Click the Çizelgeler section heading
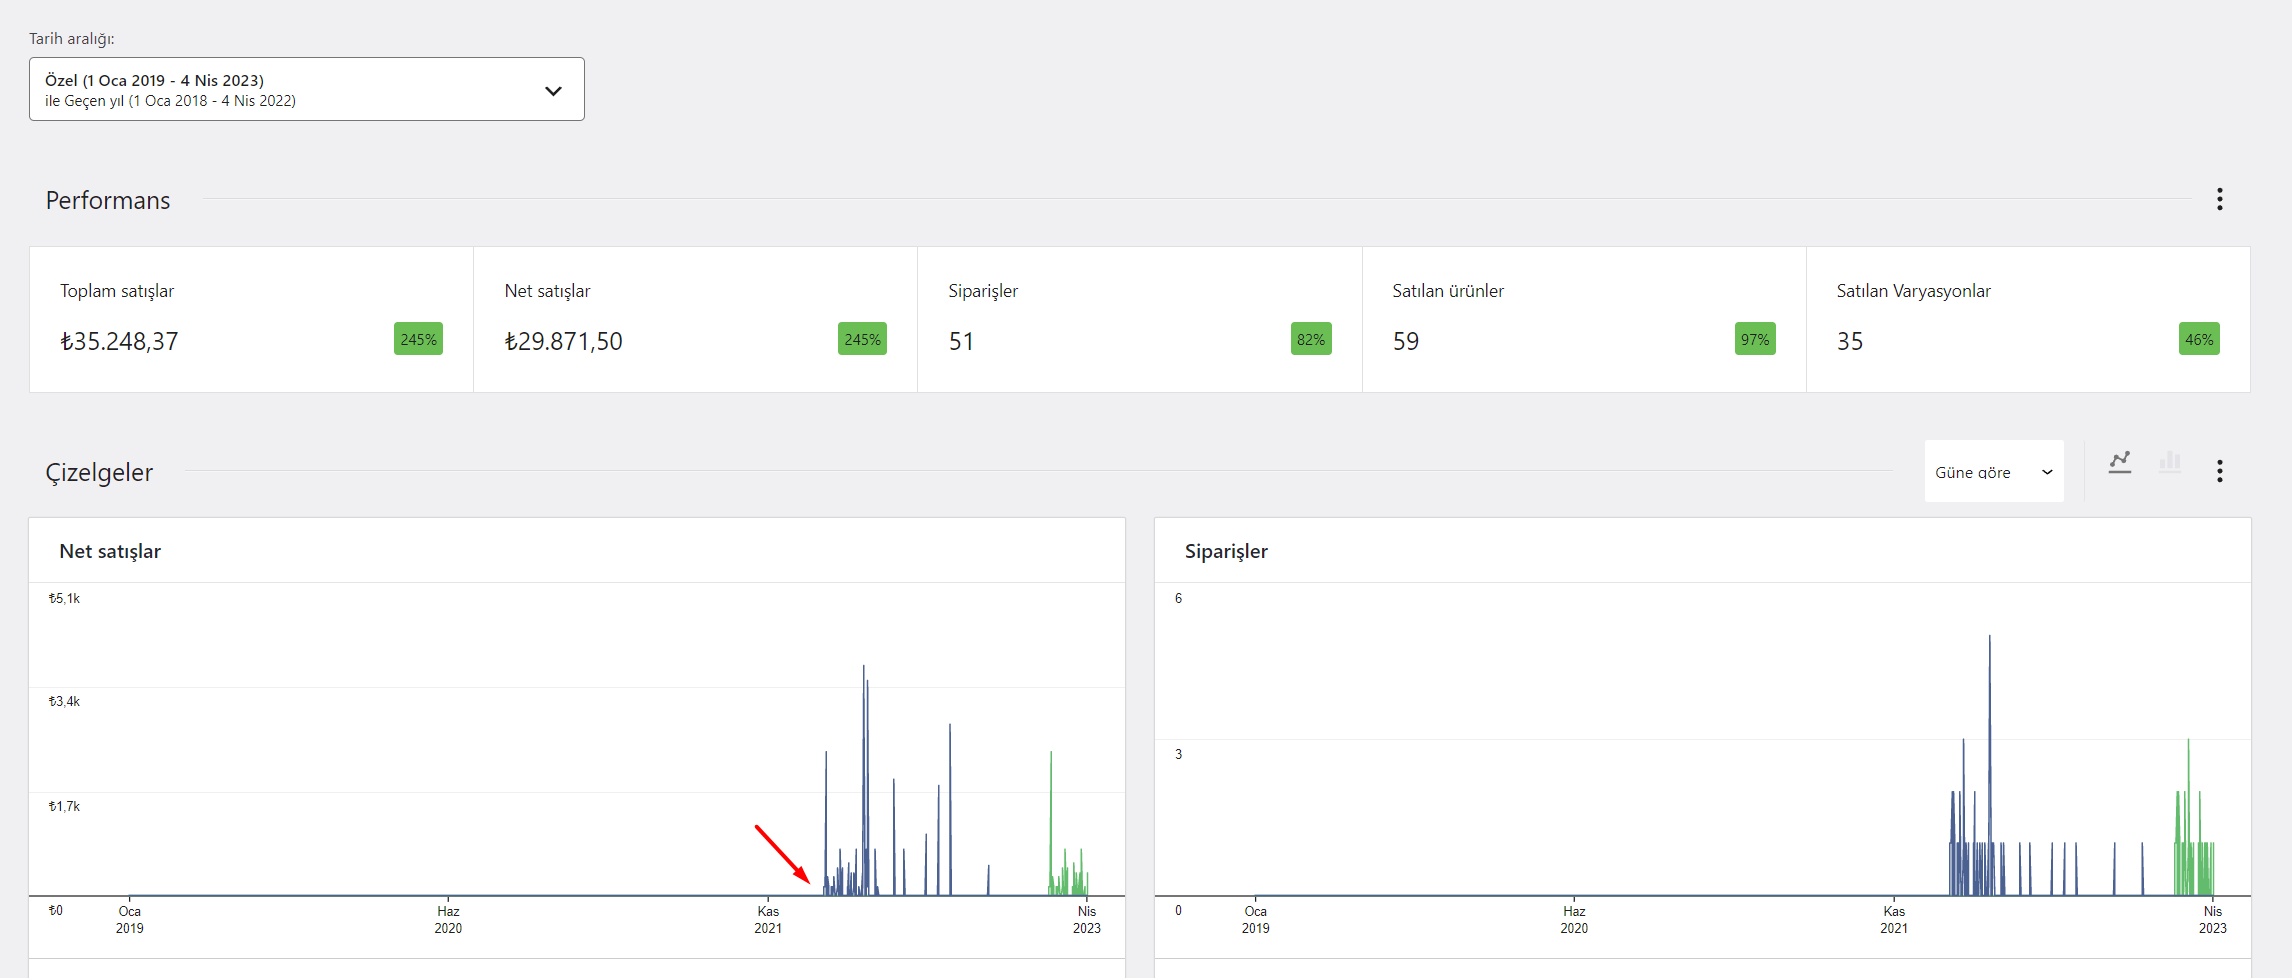The image size is (2292, 978). (99, 472)
